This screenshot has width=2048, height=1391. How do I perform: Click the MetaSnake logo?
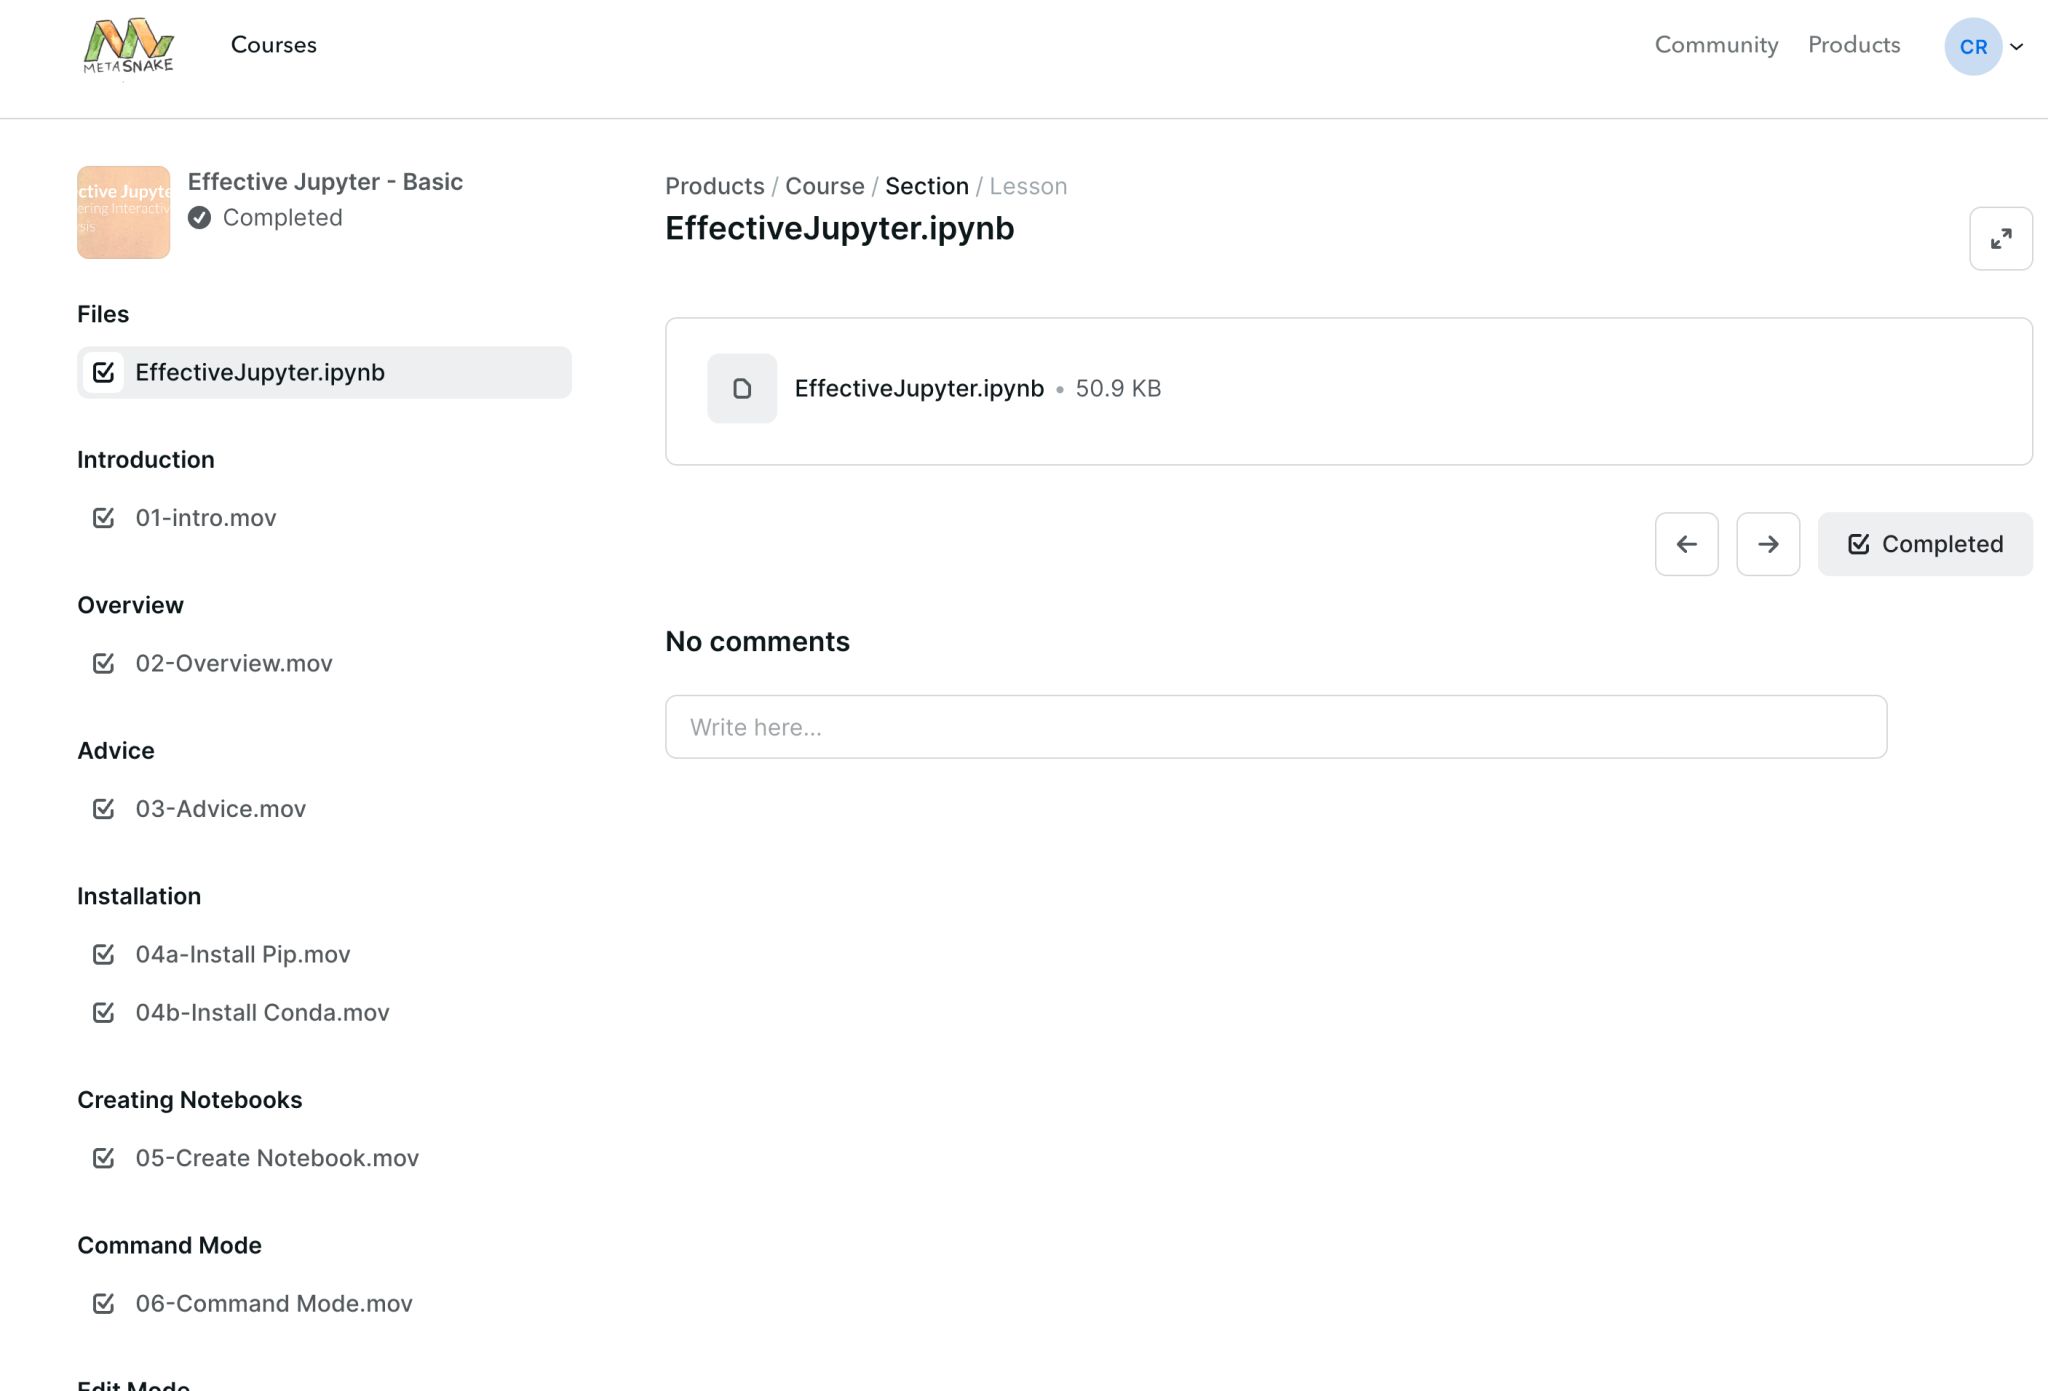(x=128, y=46)
